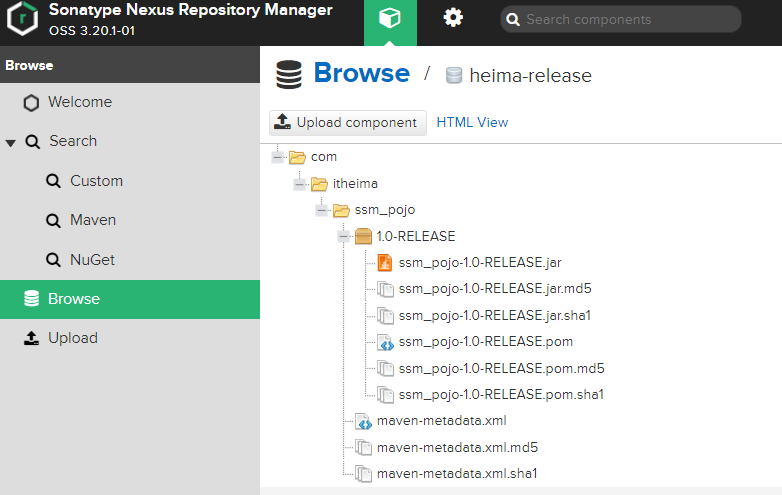
Task: Select the 1.0-RELEASE component
Action: click(x=416, y=236)
